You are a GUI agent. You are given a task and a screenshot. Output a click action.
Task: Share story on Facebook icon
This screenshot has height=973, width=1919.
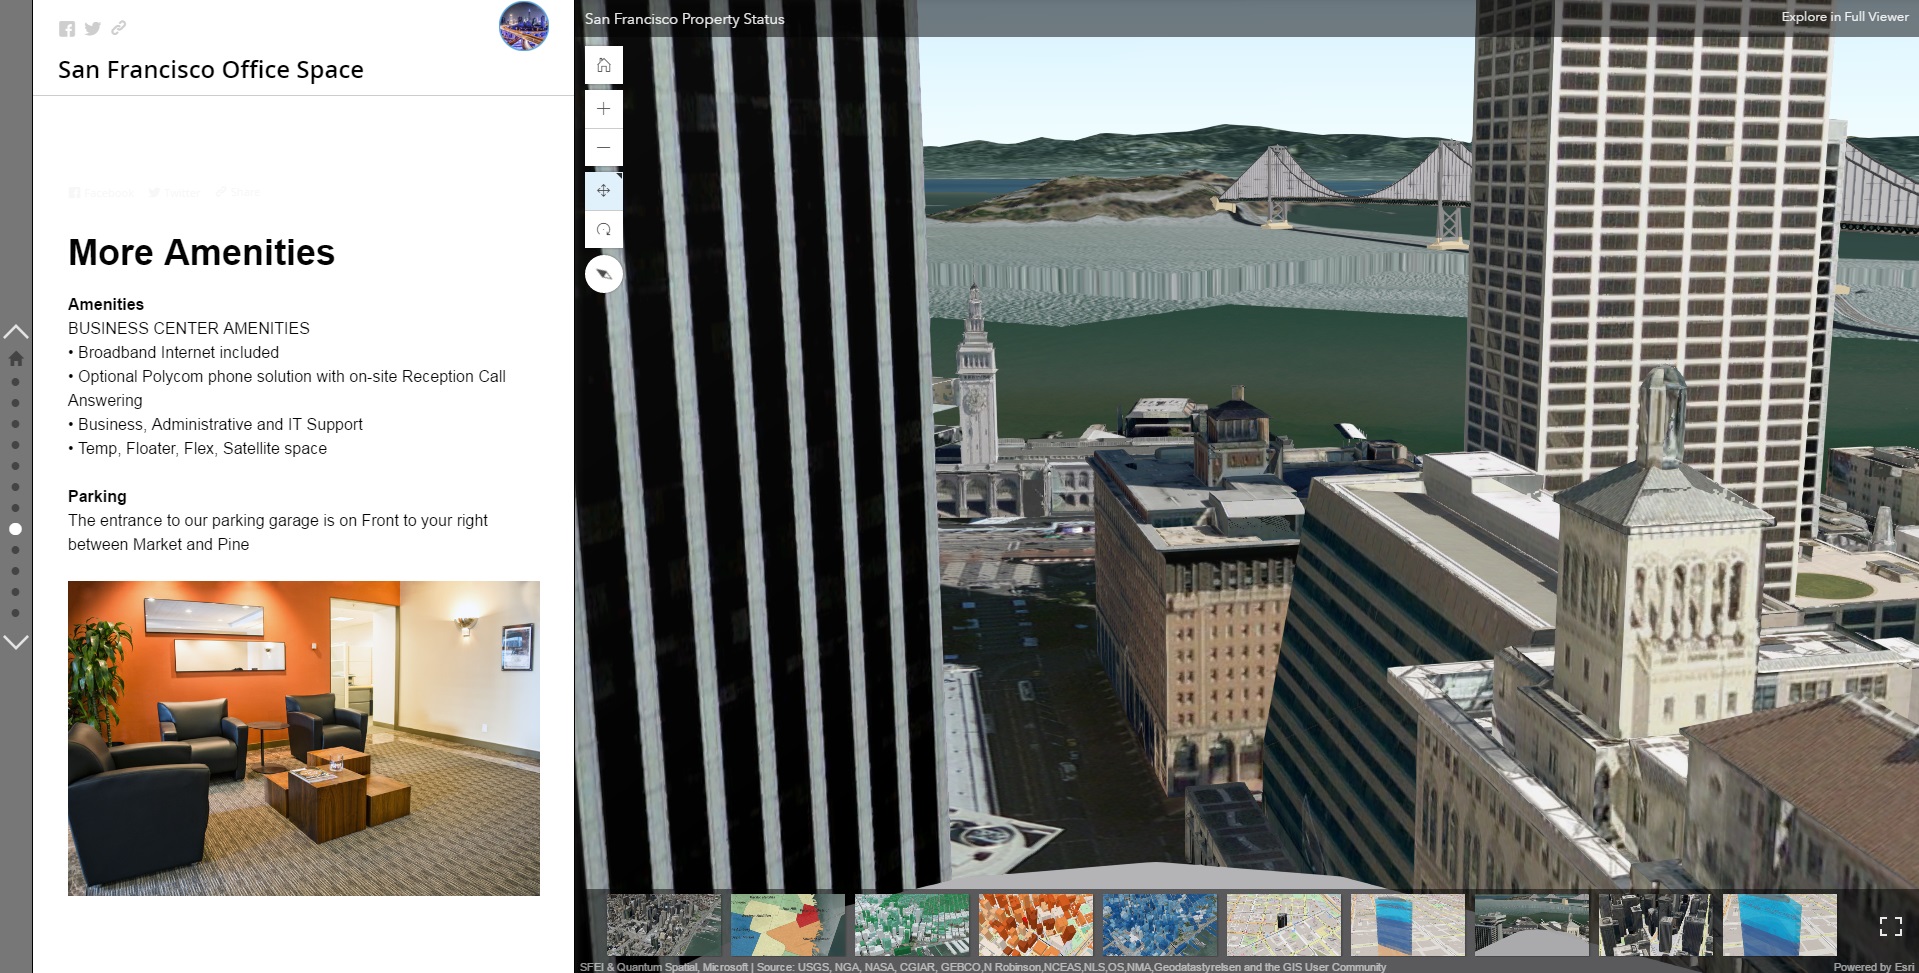[67, 29]
